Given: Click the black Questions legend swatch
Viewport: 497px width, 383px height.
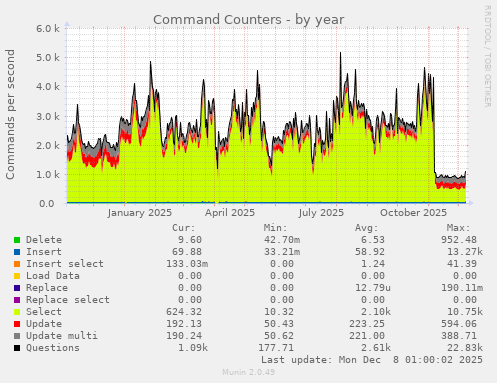Looking at the screenshot, I should [17, 348].
